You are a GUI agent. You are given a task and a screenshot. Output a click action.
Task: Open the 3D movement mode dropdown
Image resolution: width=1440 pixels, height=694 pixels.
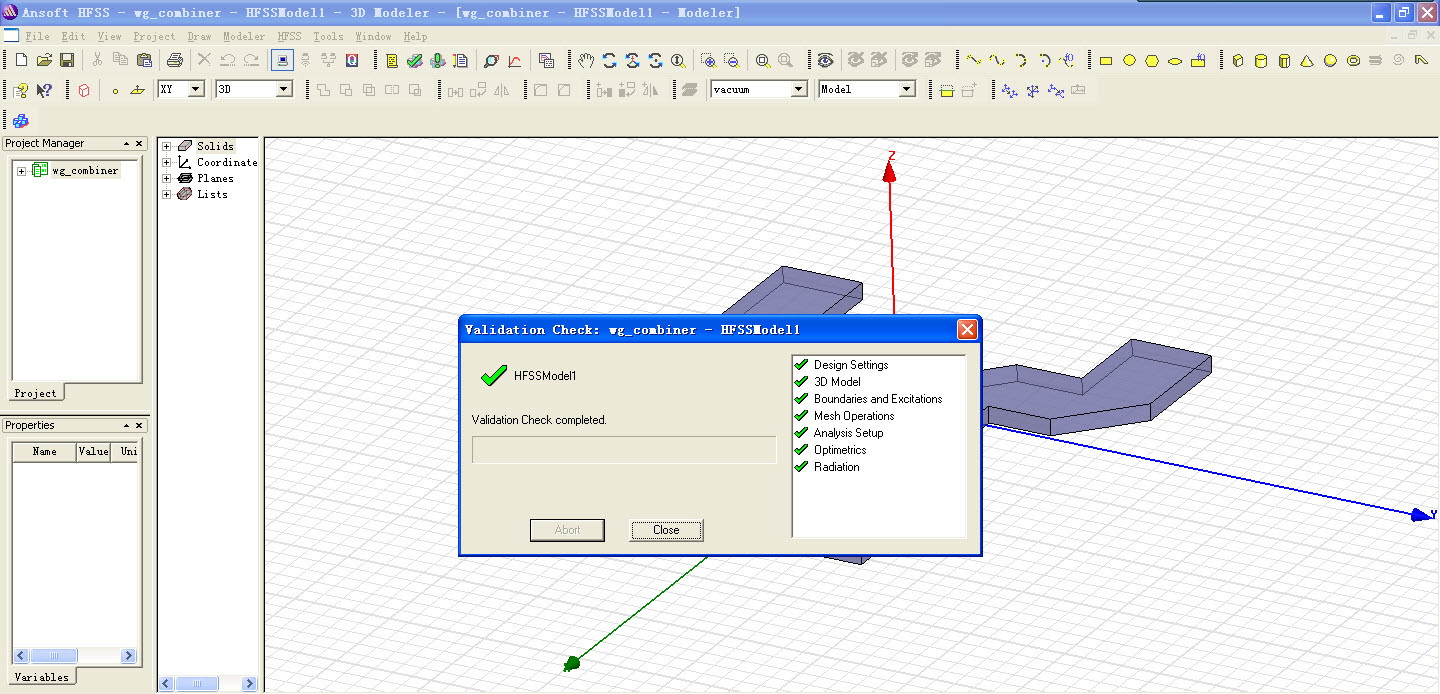pos(284,89)
